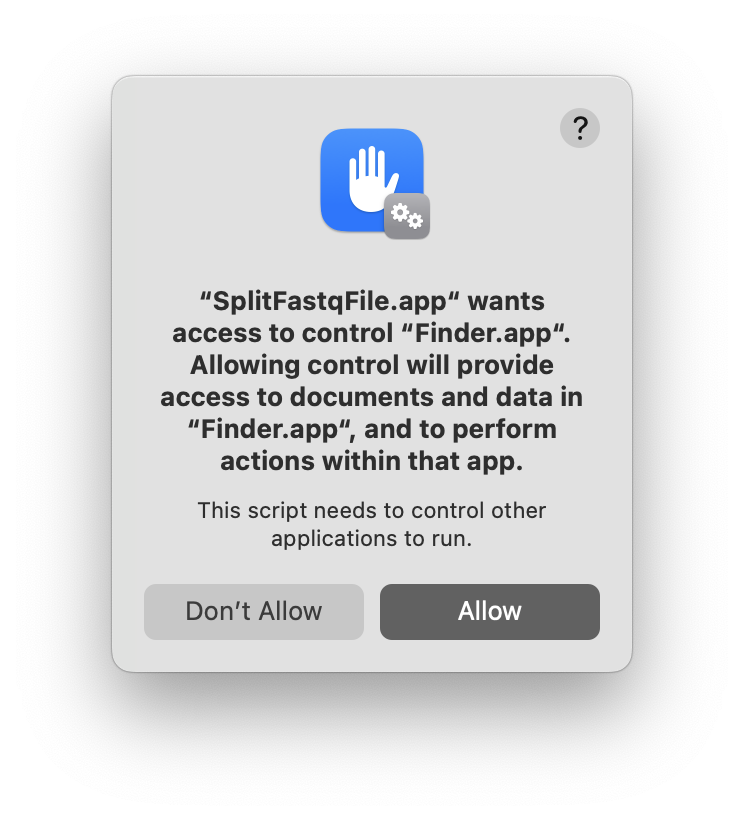
Task: Click the "Allowing control will provide" line
Action: click(372, 365)
